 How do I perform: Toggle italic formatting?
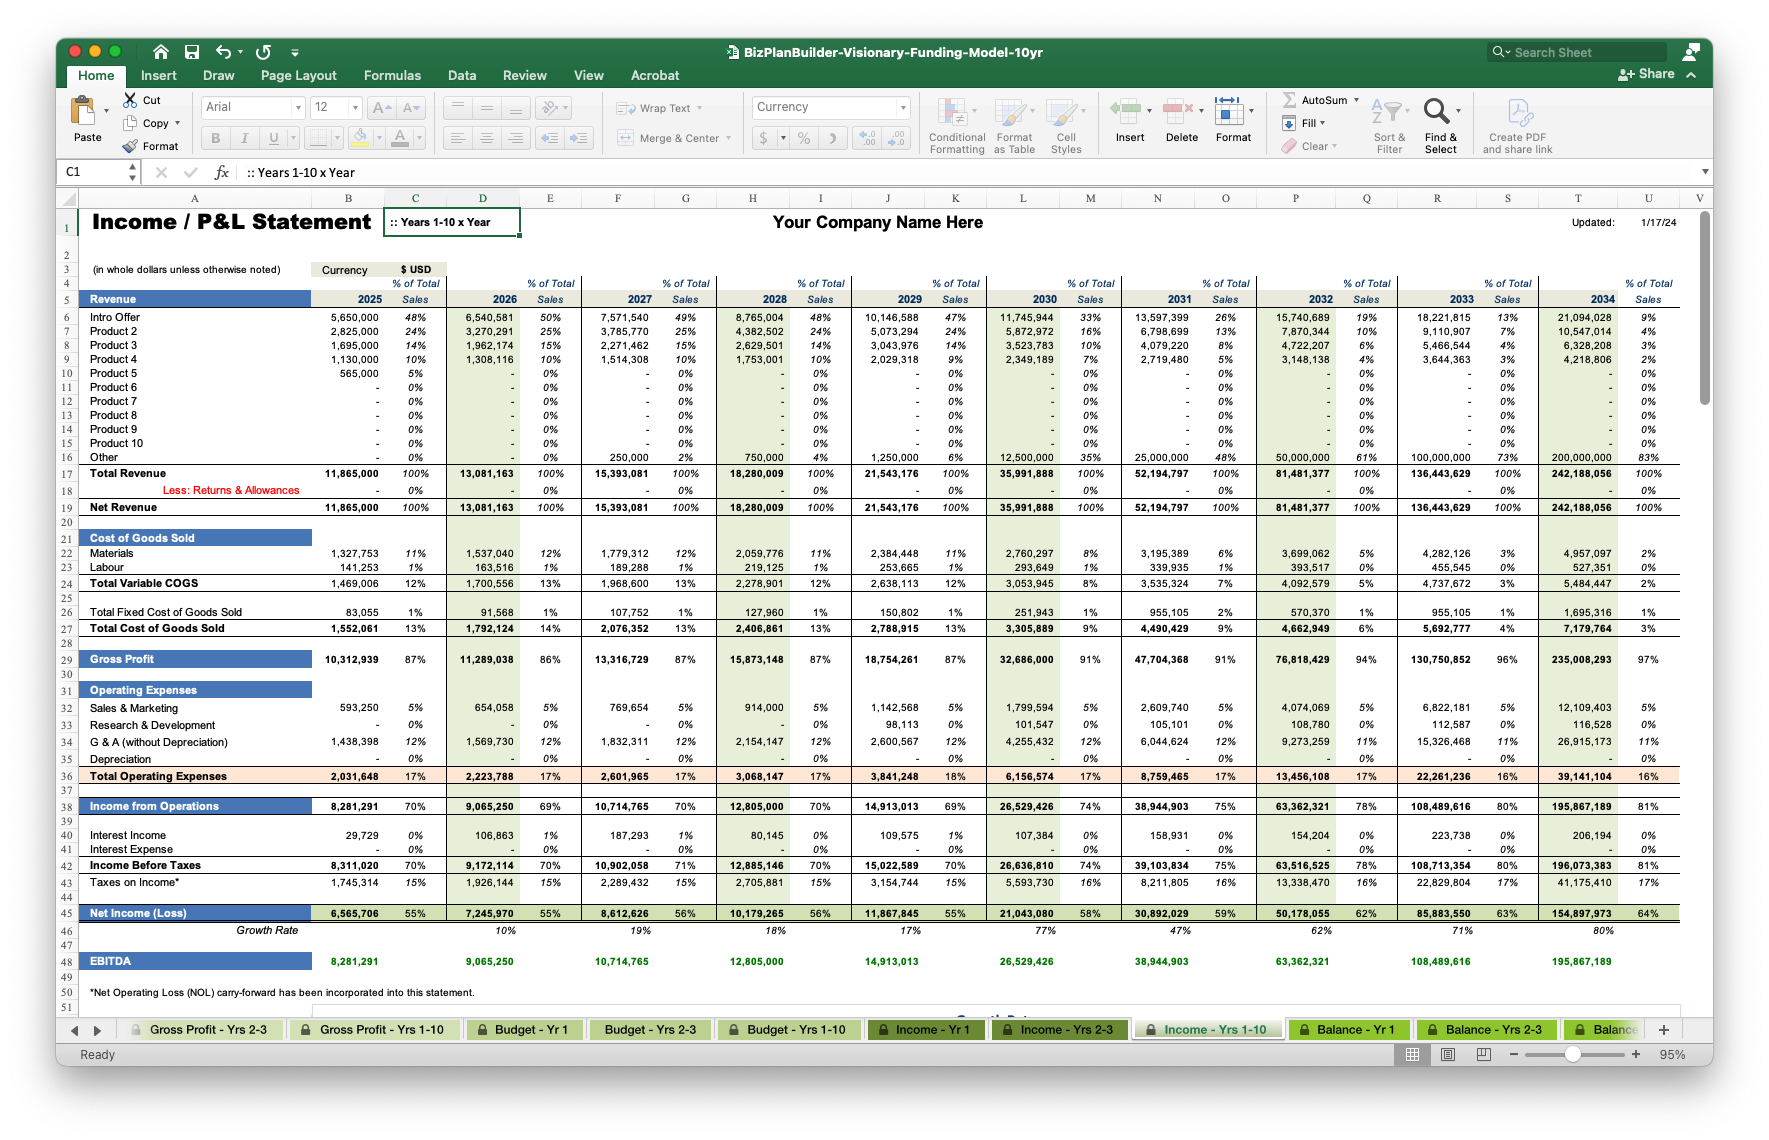coord(244,138)
